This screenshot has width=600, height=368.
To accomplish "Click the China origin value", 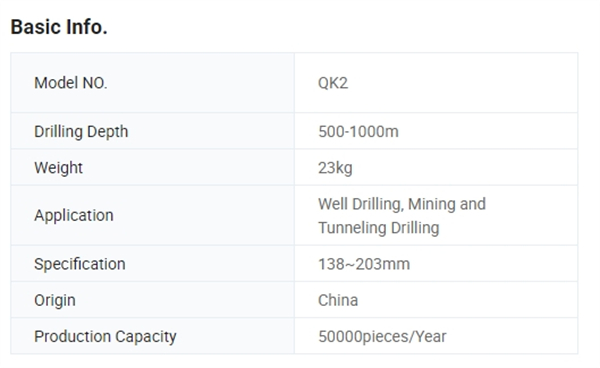I will point(338,300).
